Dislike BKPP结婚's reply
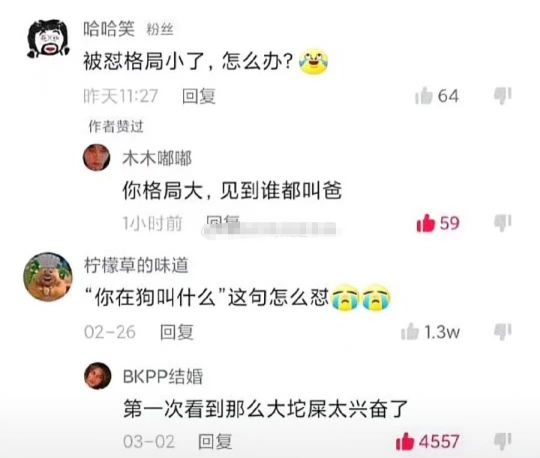The image size is (540, 458). coord(502,441)
